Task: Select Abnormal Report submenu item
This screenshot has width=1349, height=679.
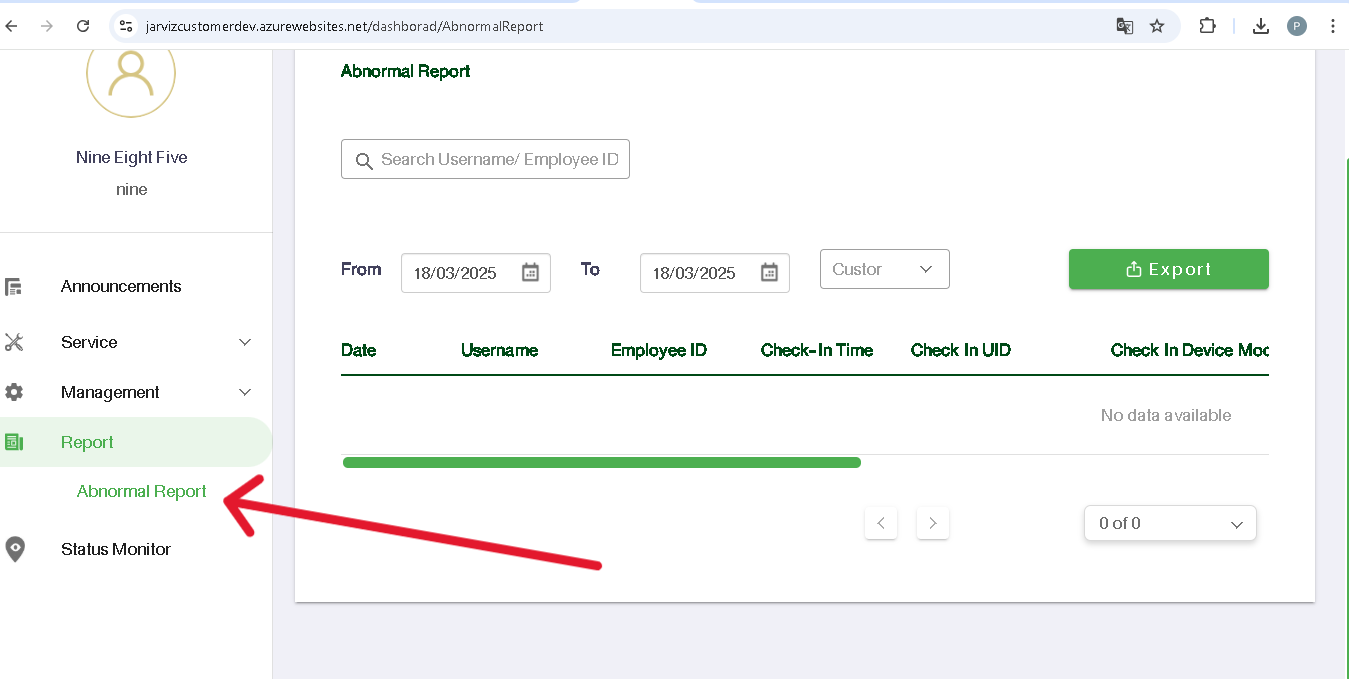Action: (x=142, y=491)
